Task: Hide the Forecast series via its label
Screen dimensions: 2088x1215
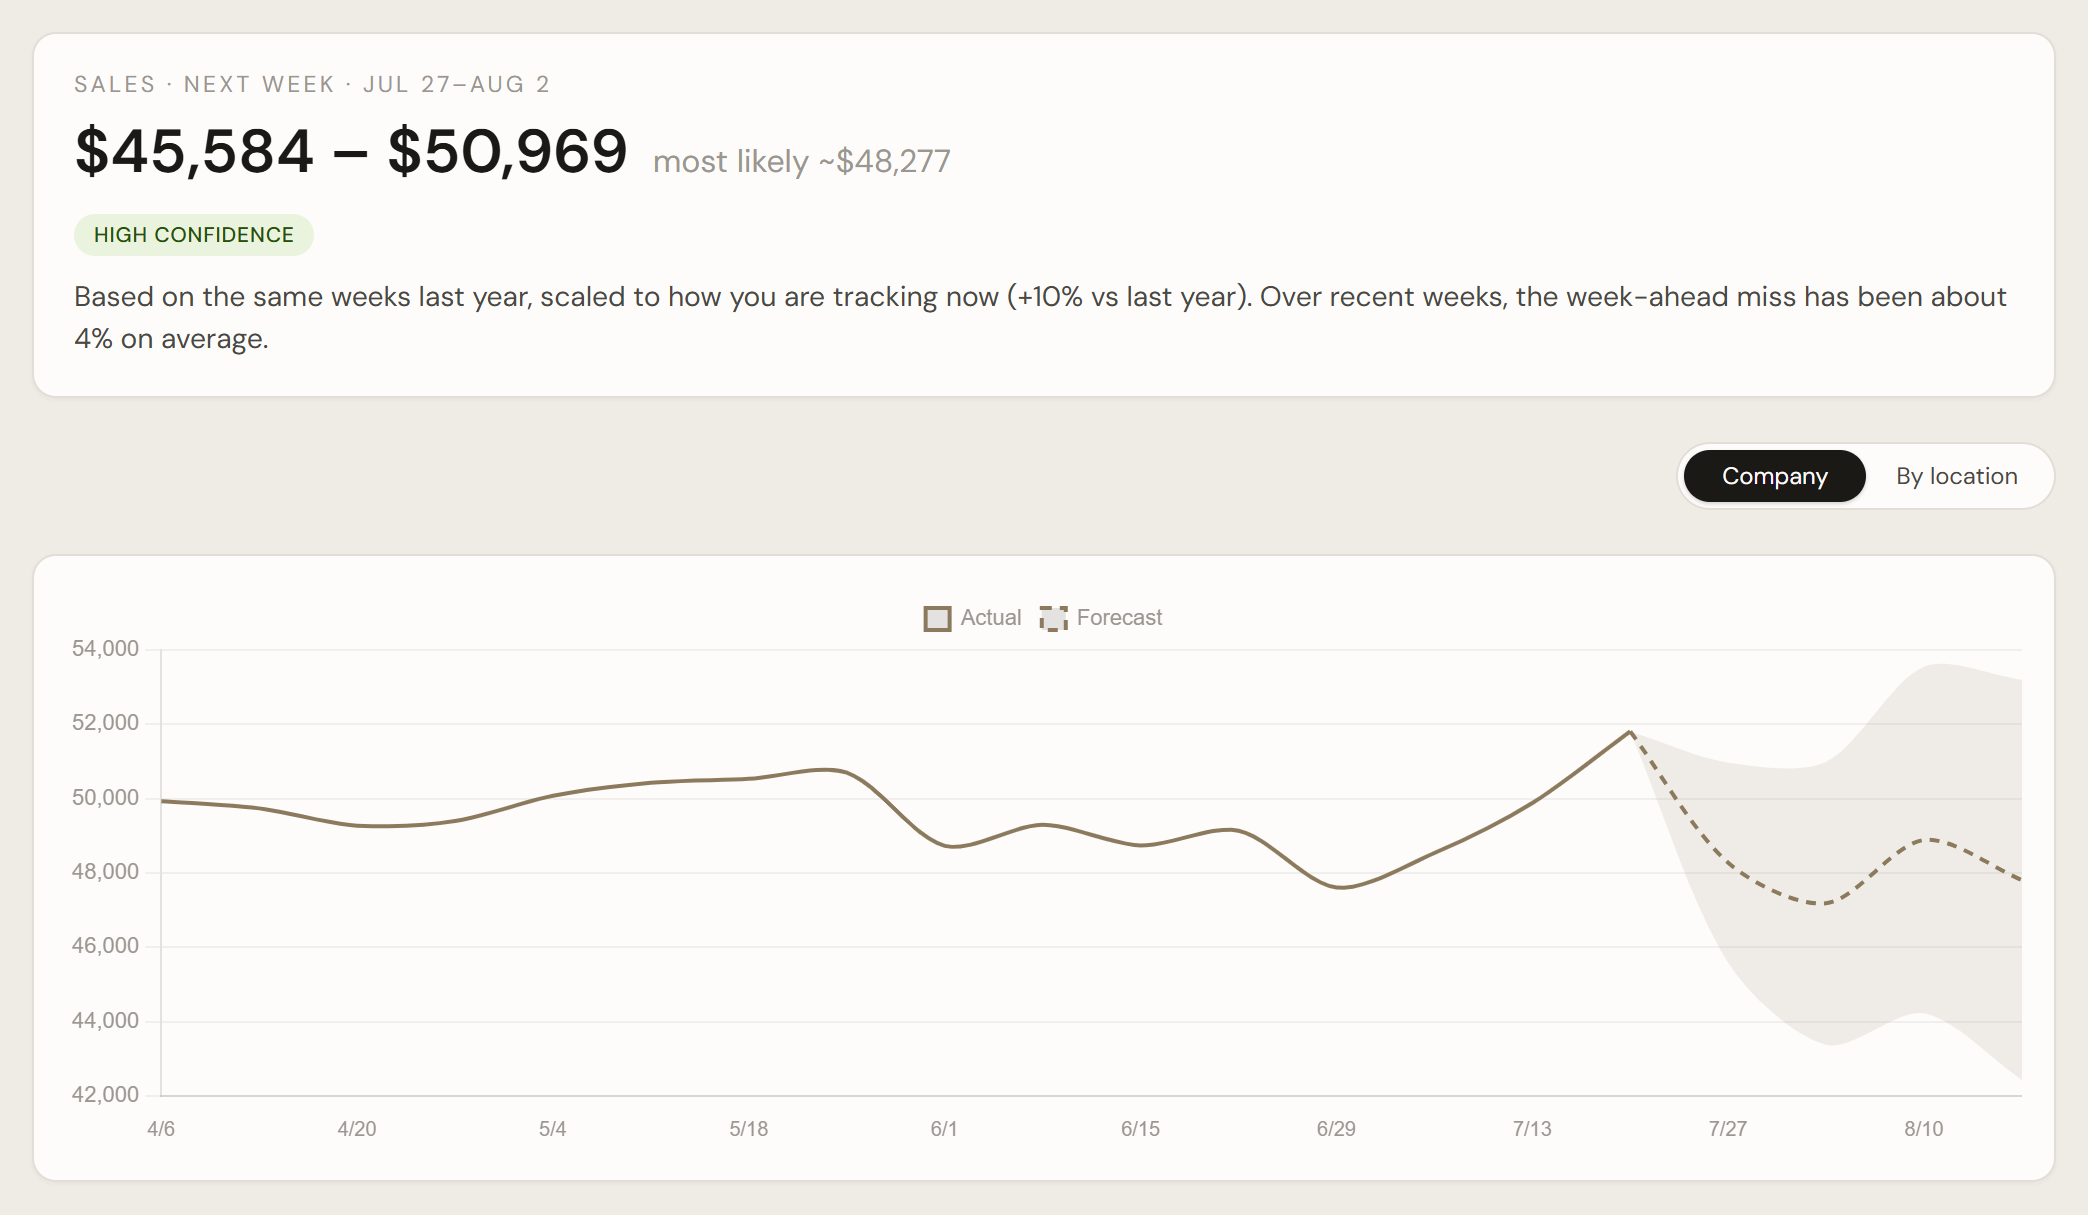Action: click(x=1119, y=618)
